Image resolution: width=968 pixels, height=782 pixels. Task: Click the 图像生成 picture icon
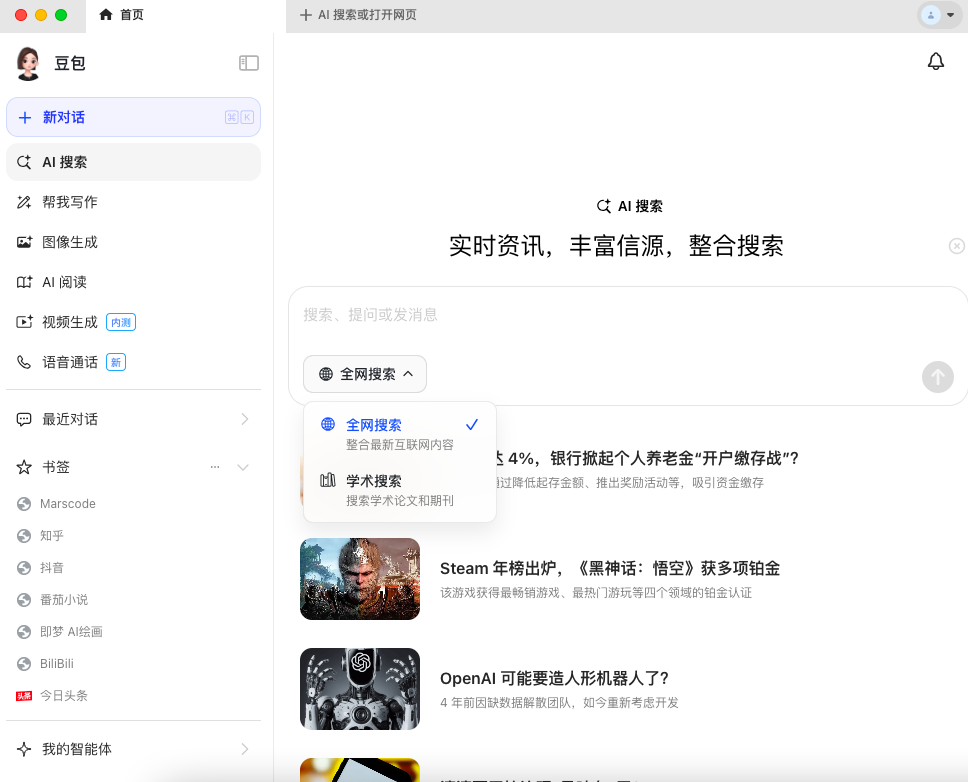24,242
